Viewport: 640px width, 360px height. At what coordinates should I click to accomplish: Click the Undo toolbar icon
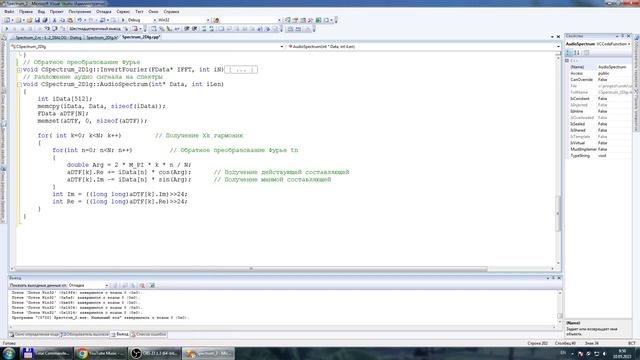pos(80,20)
